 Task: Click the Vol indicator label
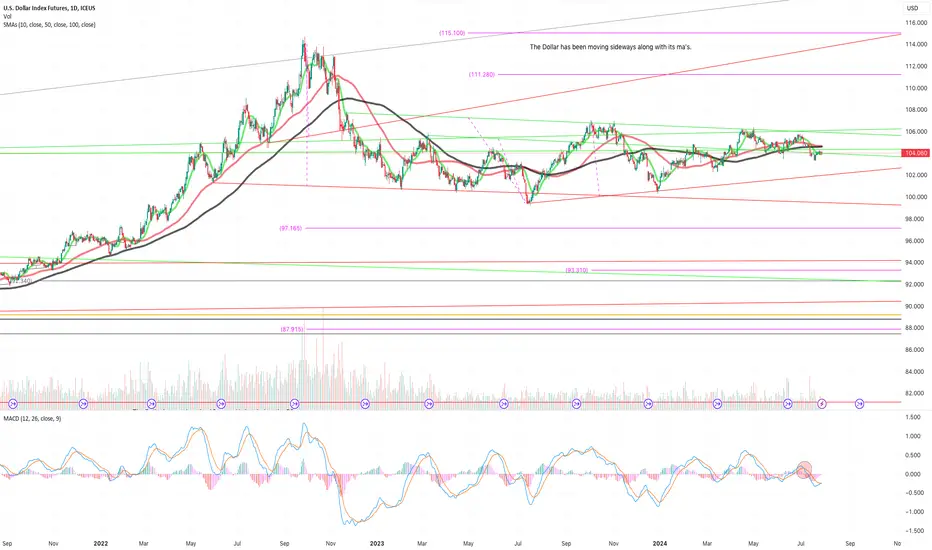point(7,17)
